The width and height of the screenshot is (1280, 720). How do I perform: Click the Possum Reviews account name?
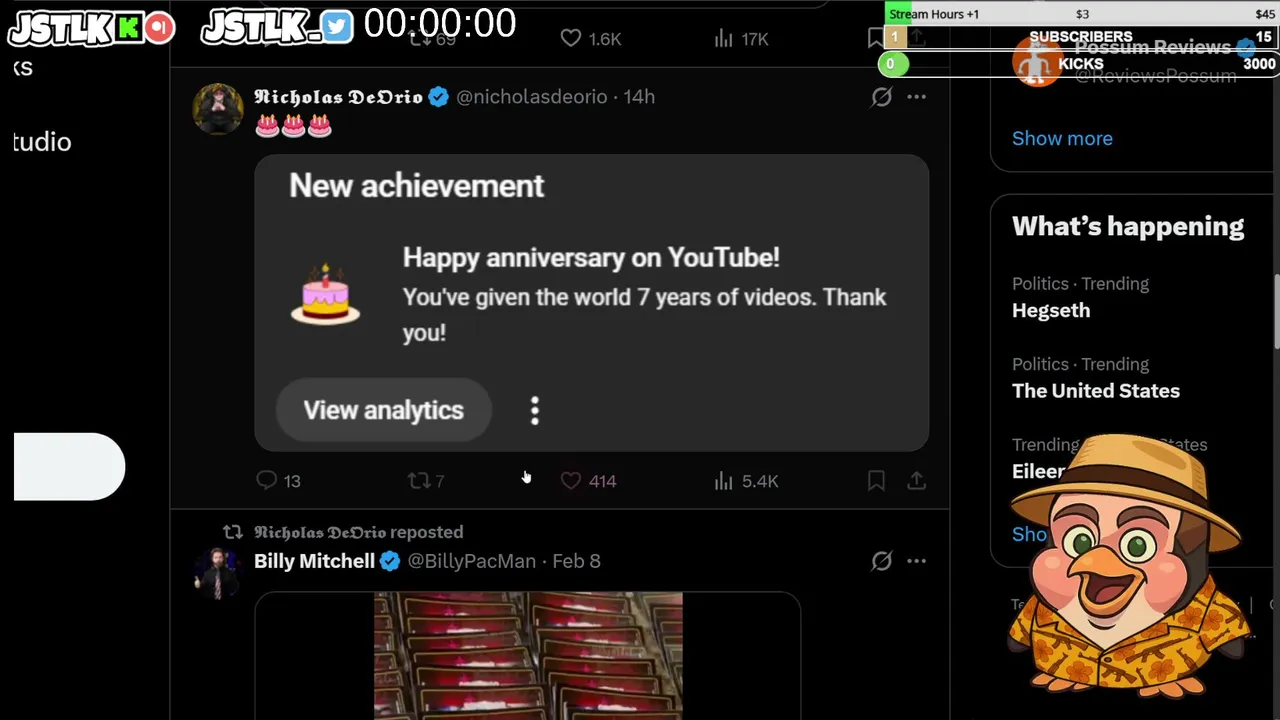pyautogui.click(x=1152, y=48)
